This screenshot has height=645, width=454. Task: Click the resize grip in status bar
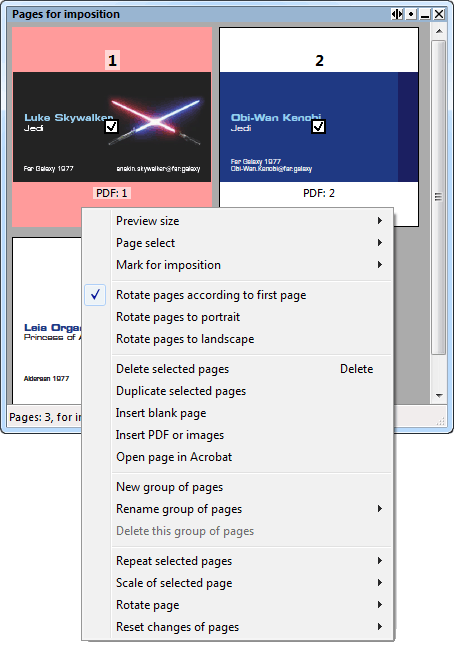click(x=440, y=421)
